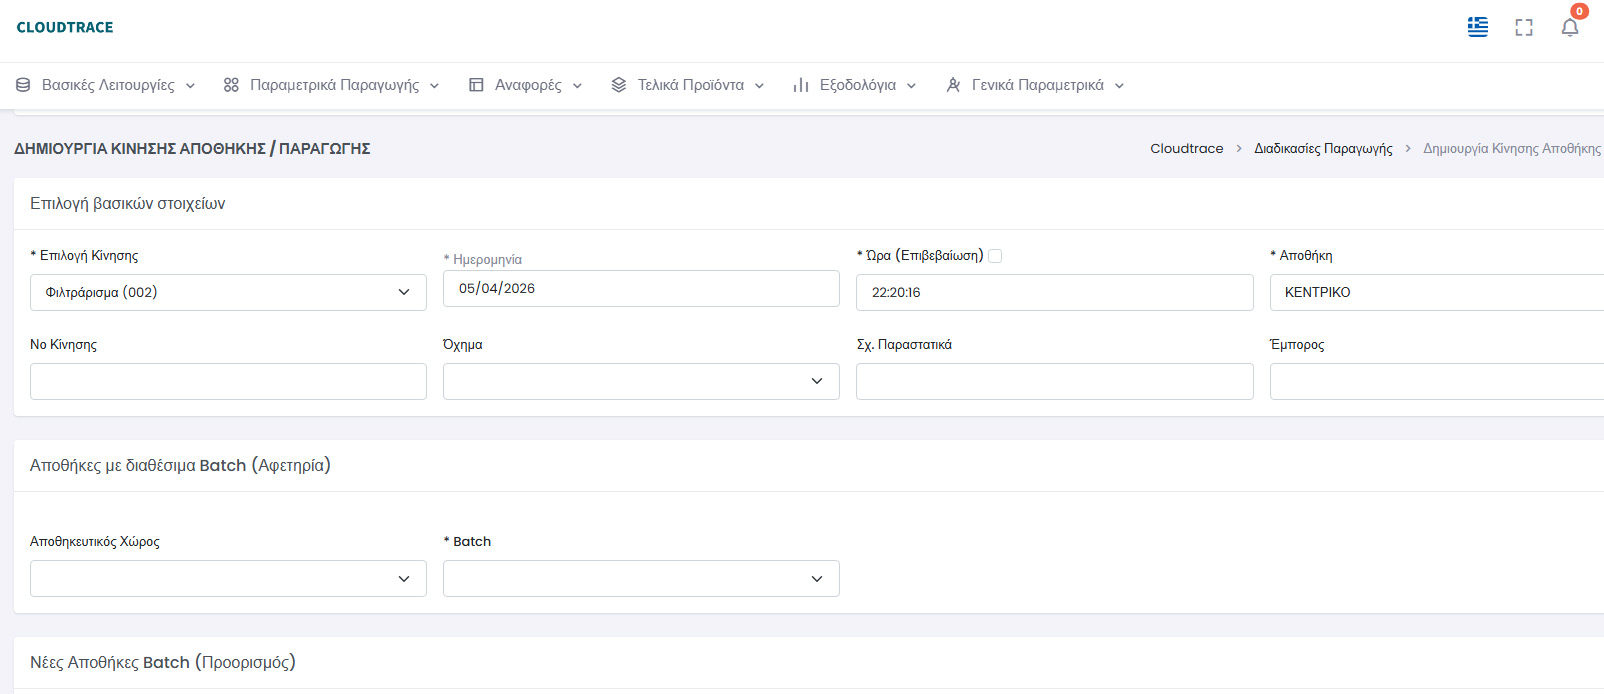Screen dimensions: 1604x694
Task: Click the grid icon beside Παραμετρικά Παραγωγής
Action: tap(231, 85)
